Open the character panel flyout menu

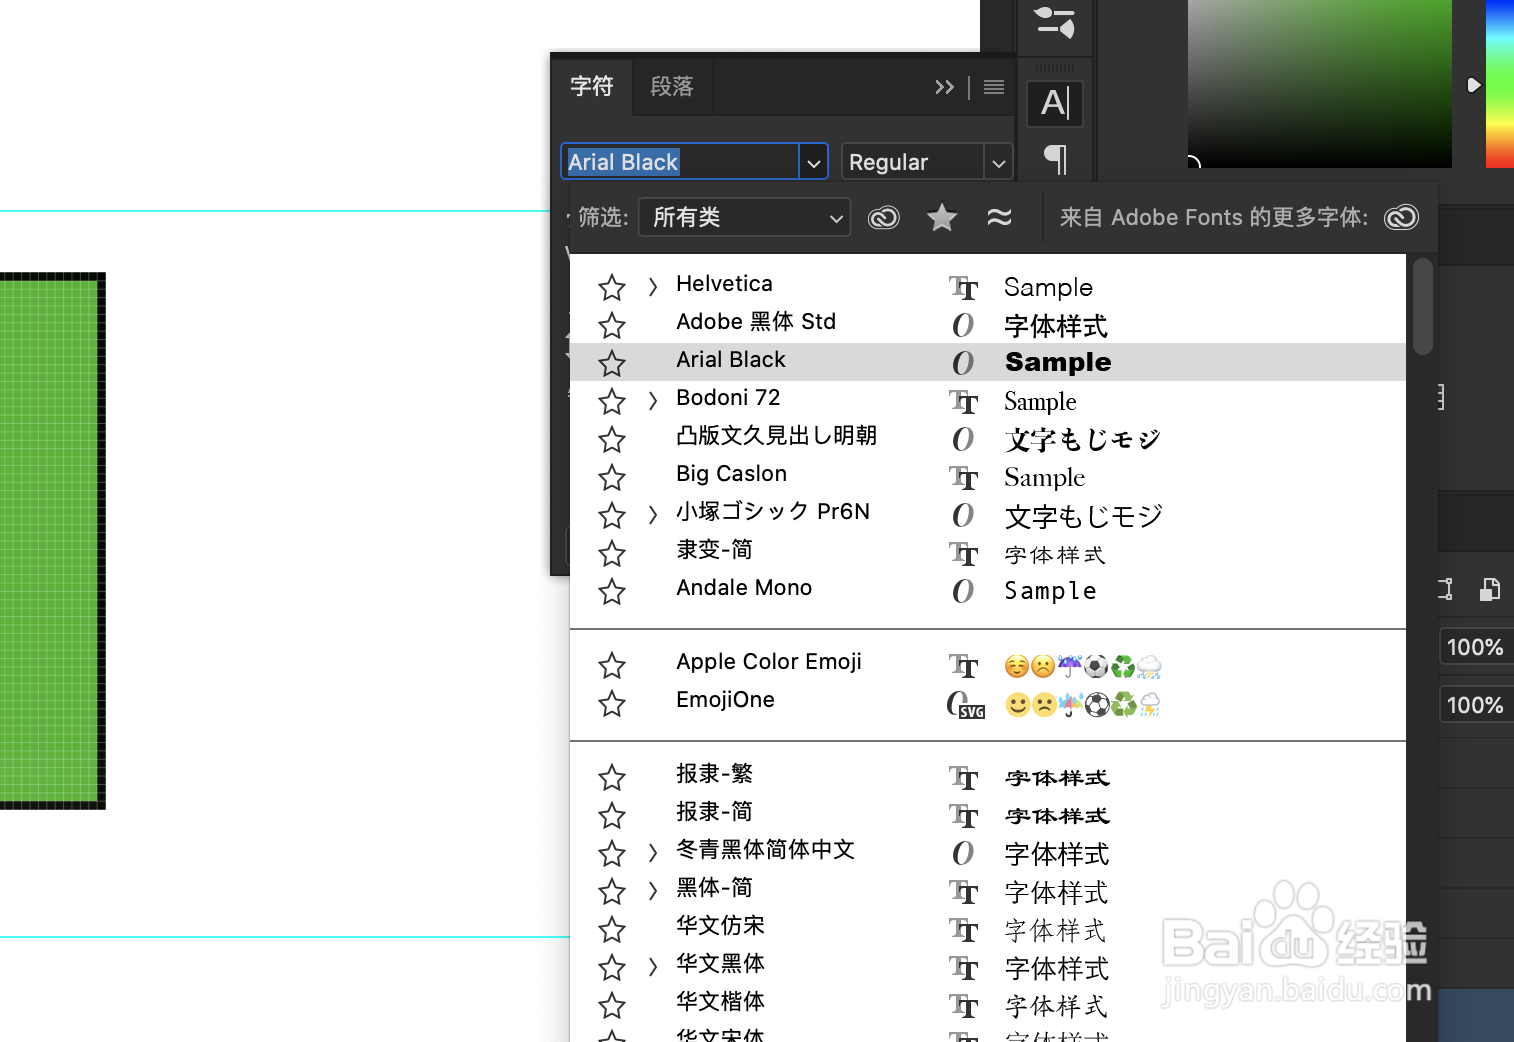[x=994, y=87]
